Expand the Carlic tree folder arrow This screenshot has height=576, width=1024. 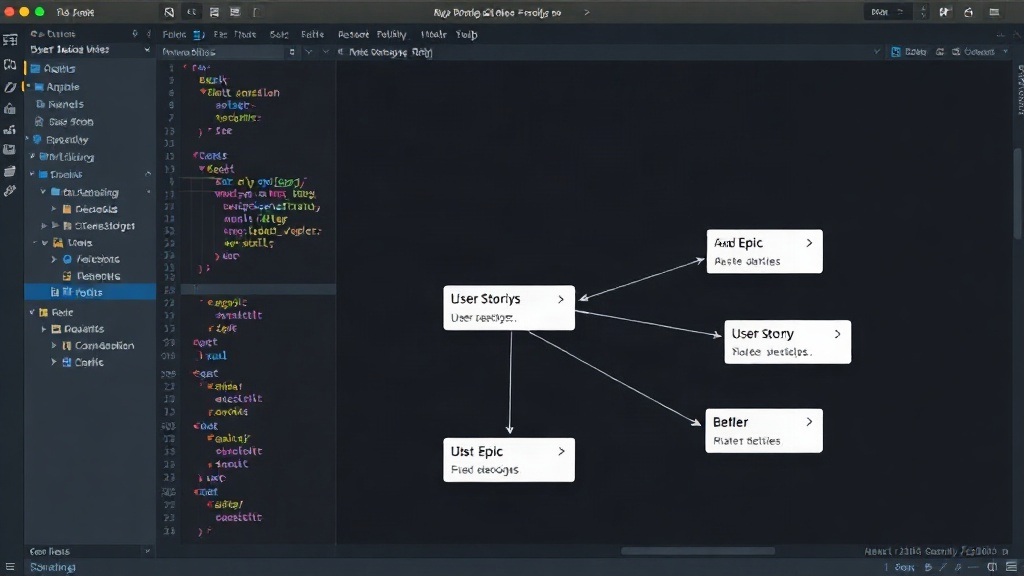54,362
